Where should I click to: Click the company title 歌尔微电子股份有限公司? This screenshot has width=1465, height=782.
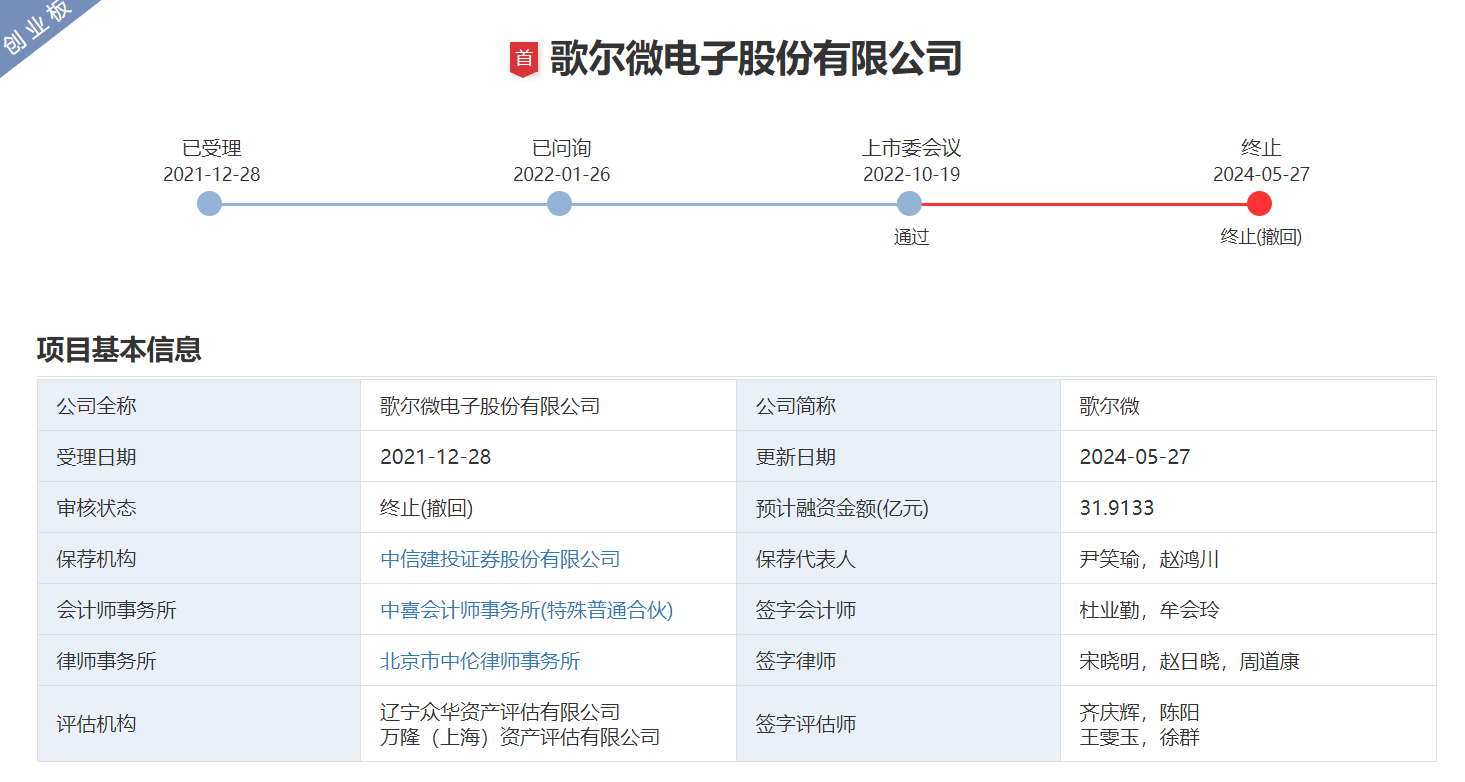755,58
